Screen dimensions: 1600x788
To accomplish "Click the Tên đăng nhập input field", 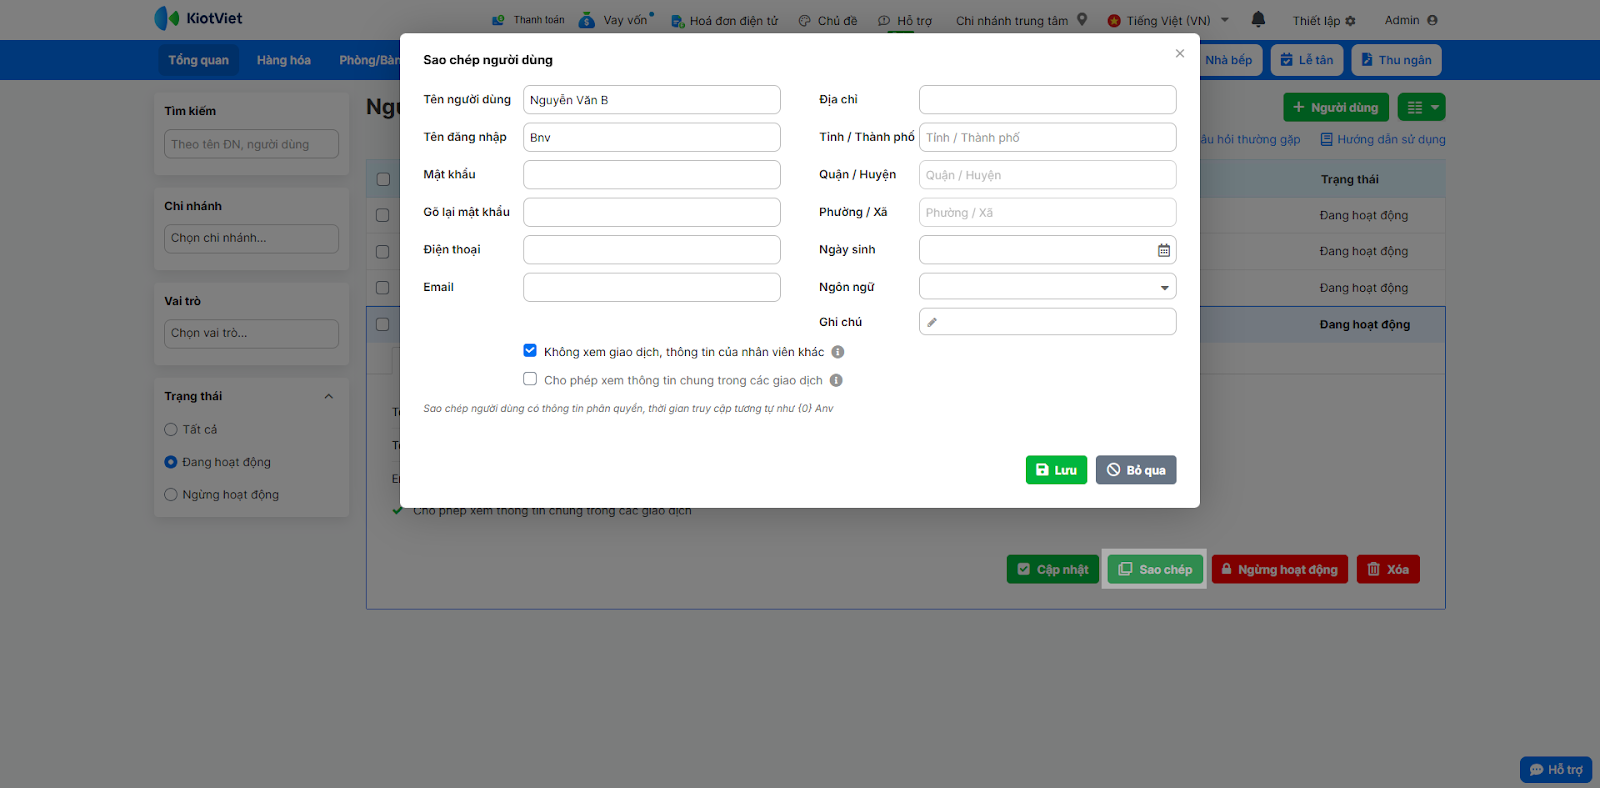I will point(651,137).
